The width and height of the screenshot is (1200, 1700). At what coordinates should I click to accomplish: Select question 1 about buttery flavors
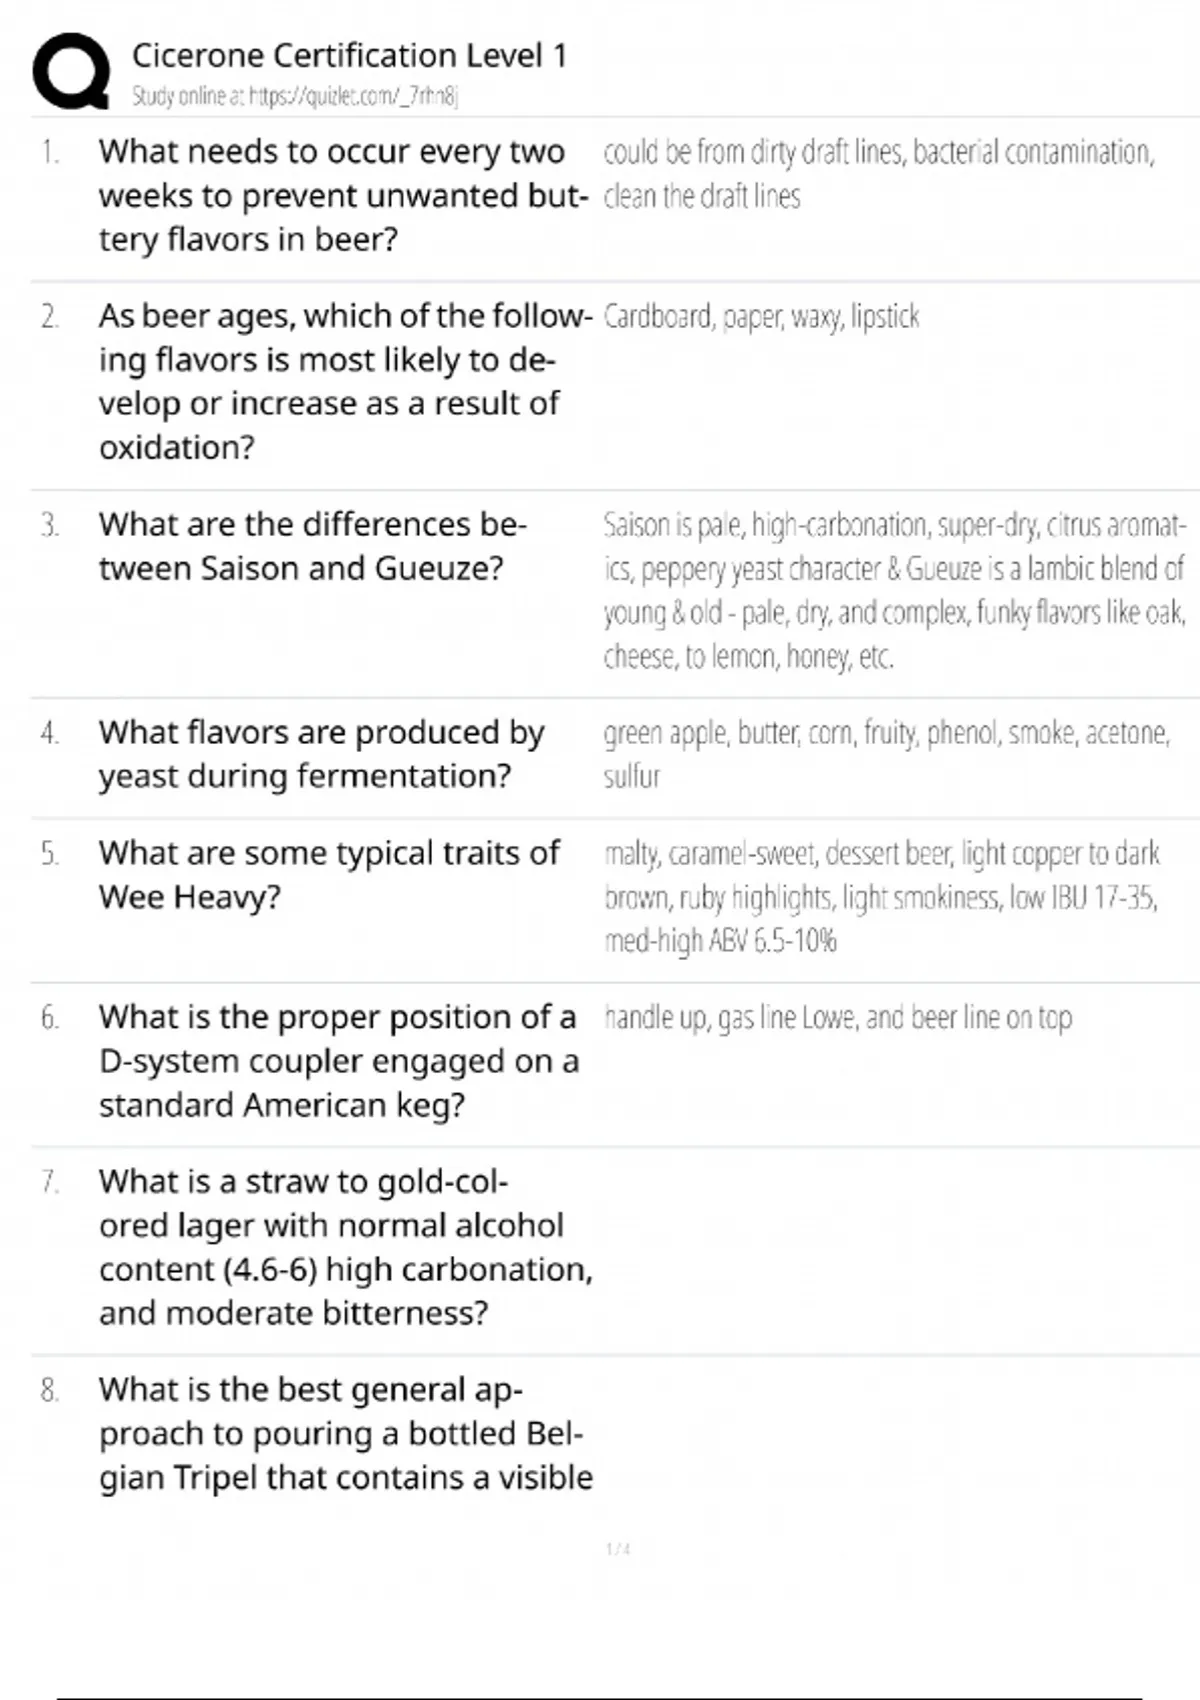point(340,195)
